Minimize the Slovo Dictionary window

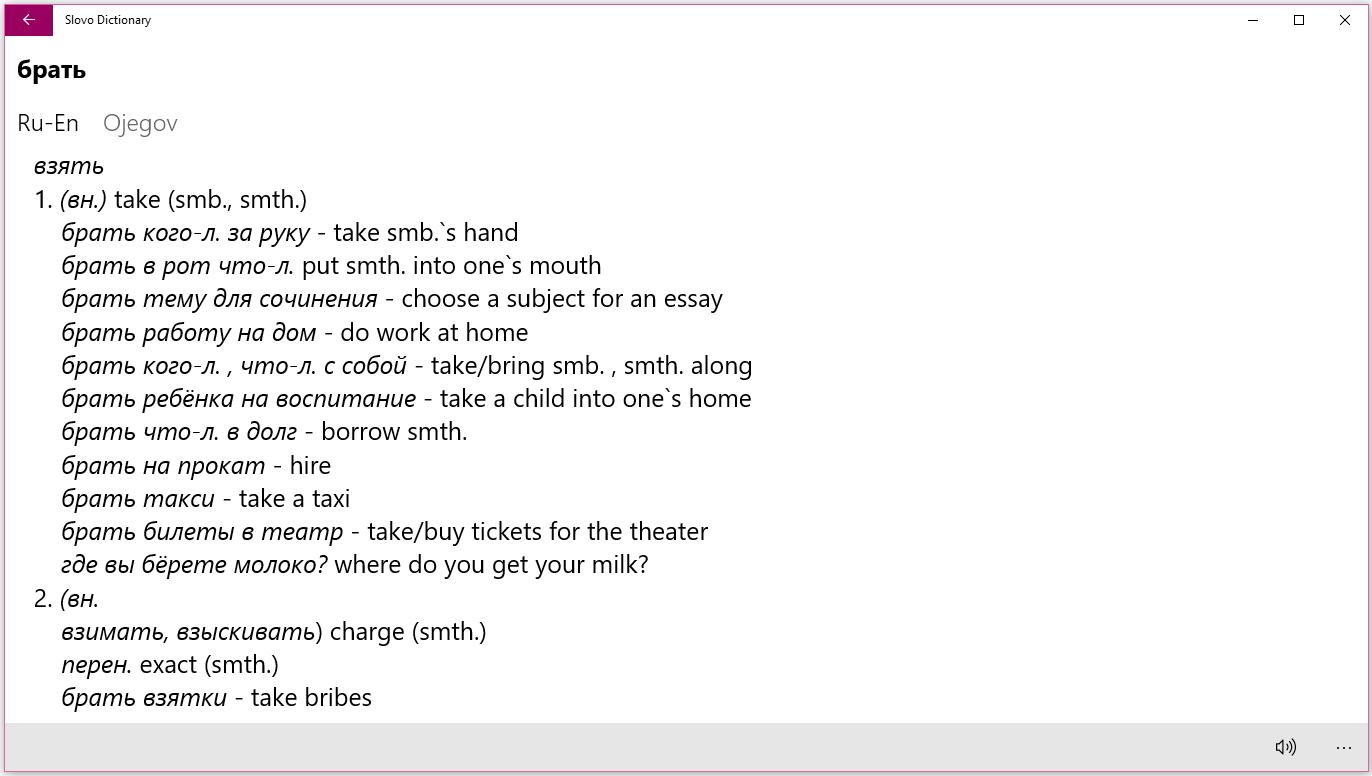(x=1253, y=20)
